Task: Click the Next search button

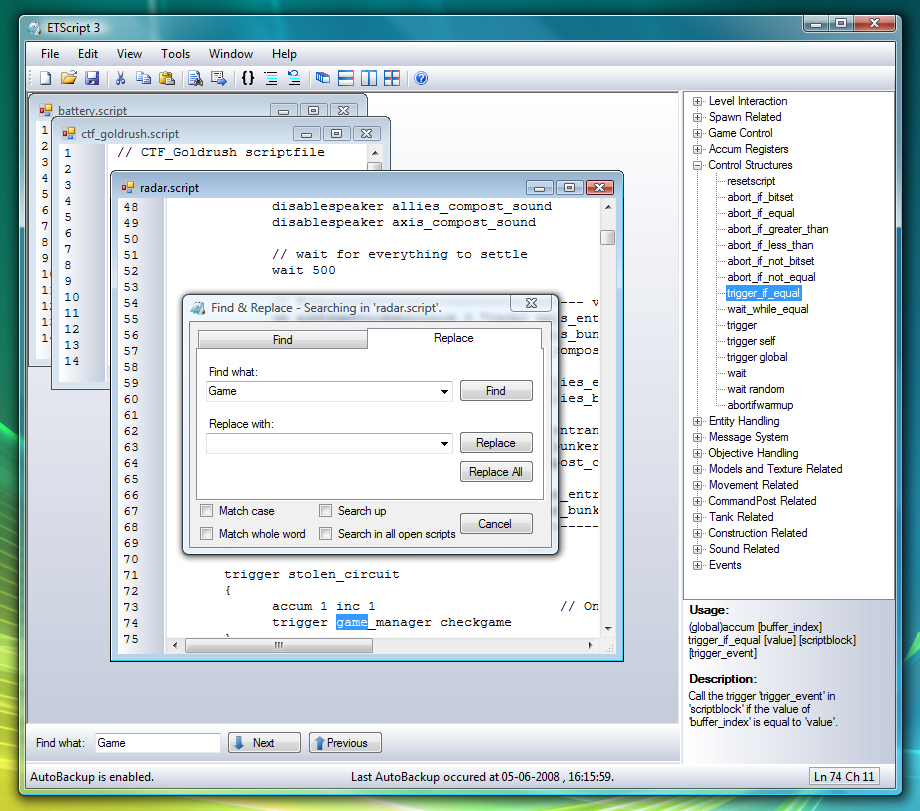Action: click(264, 742)
